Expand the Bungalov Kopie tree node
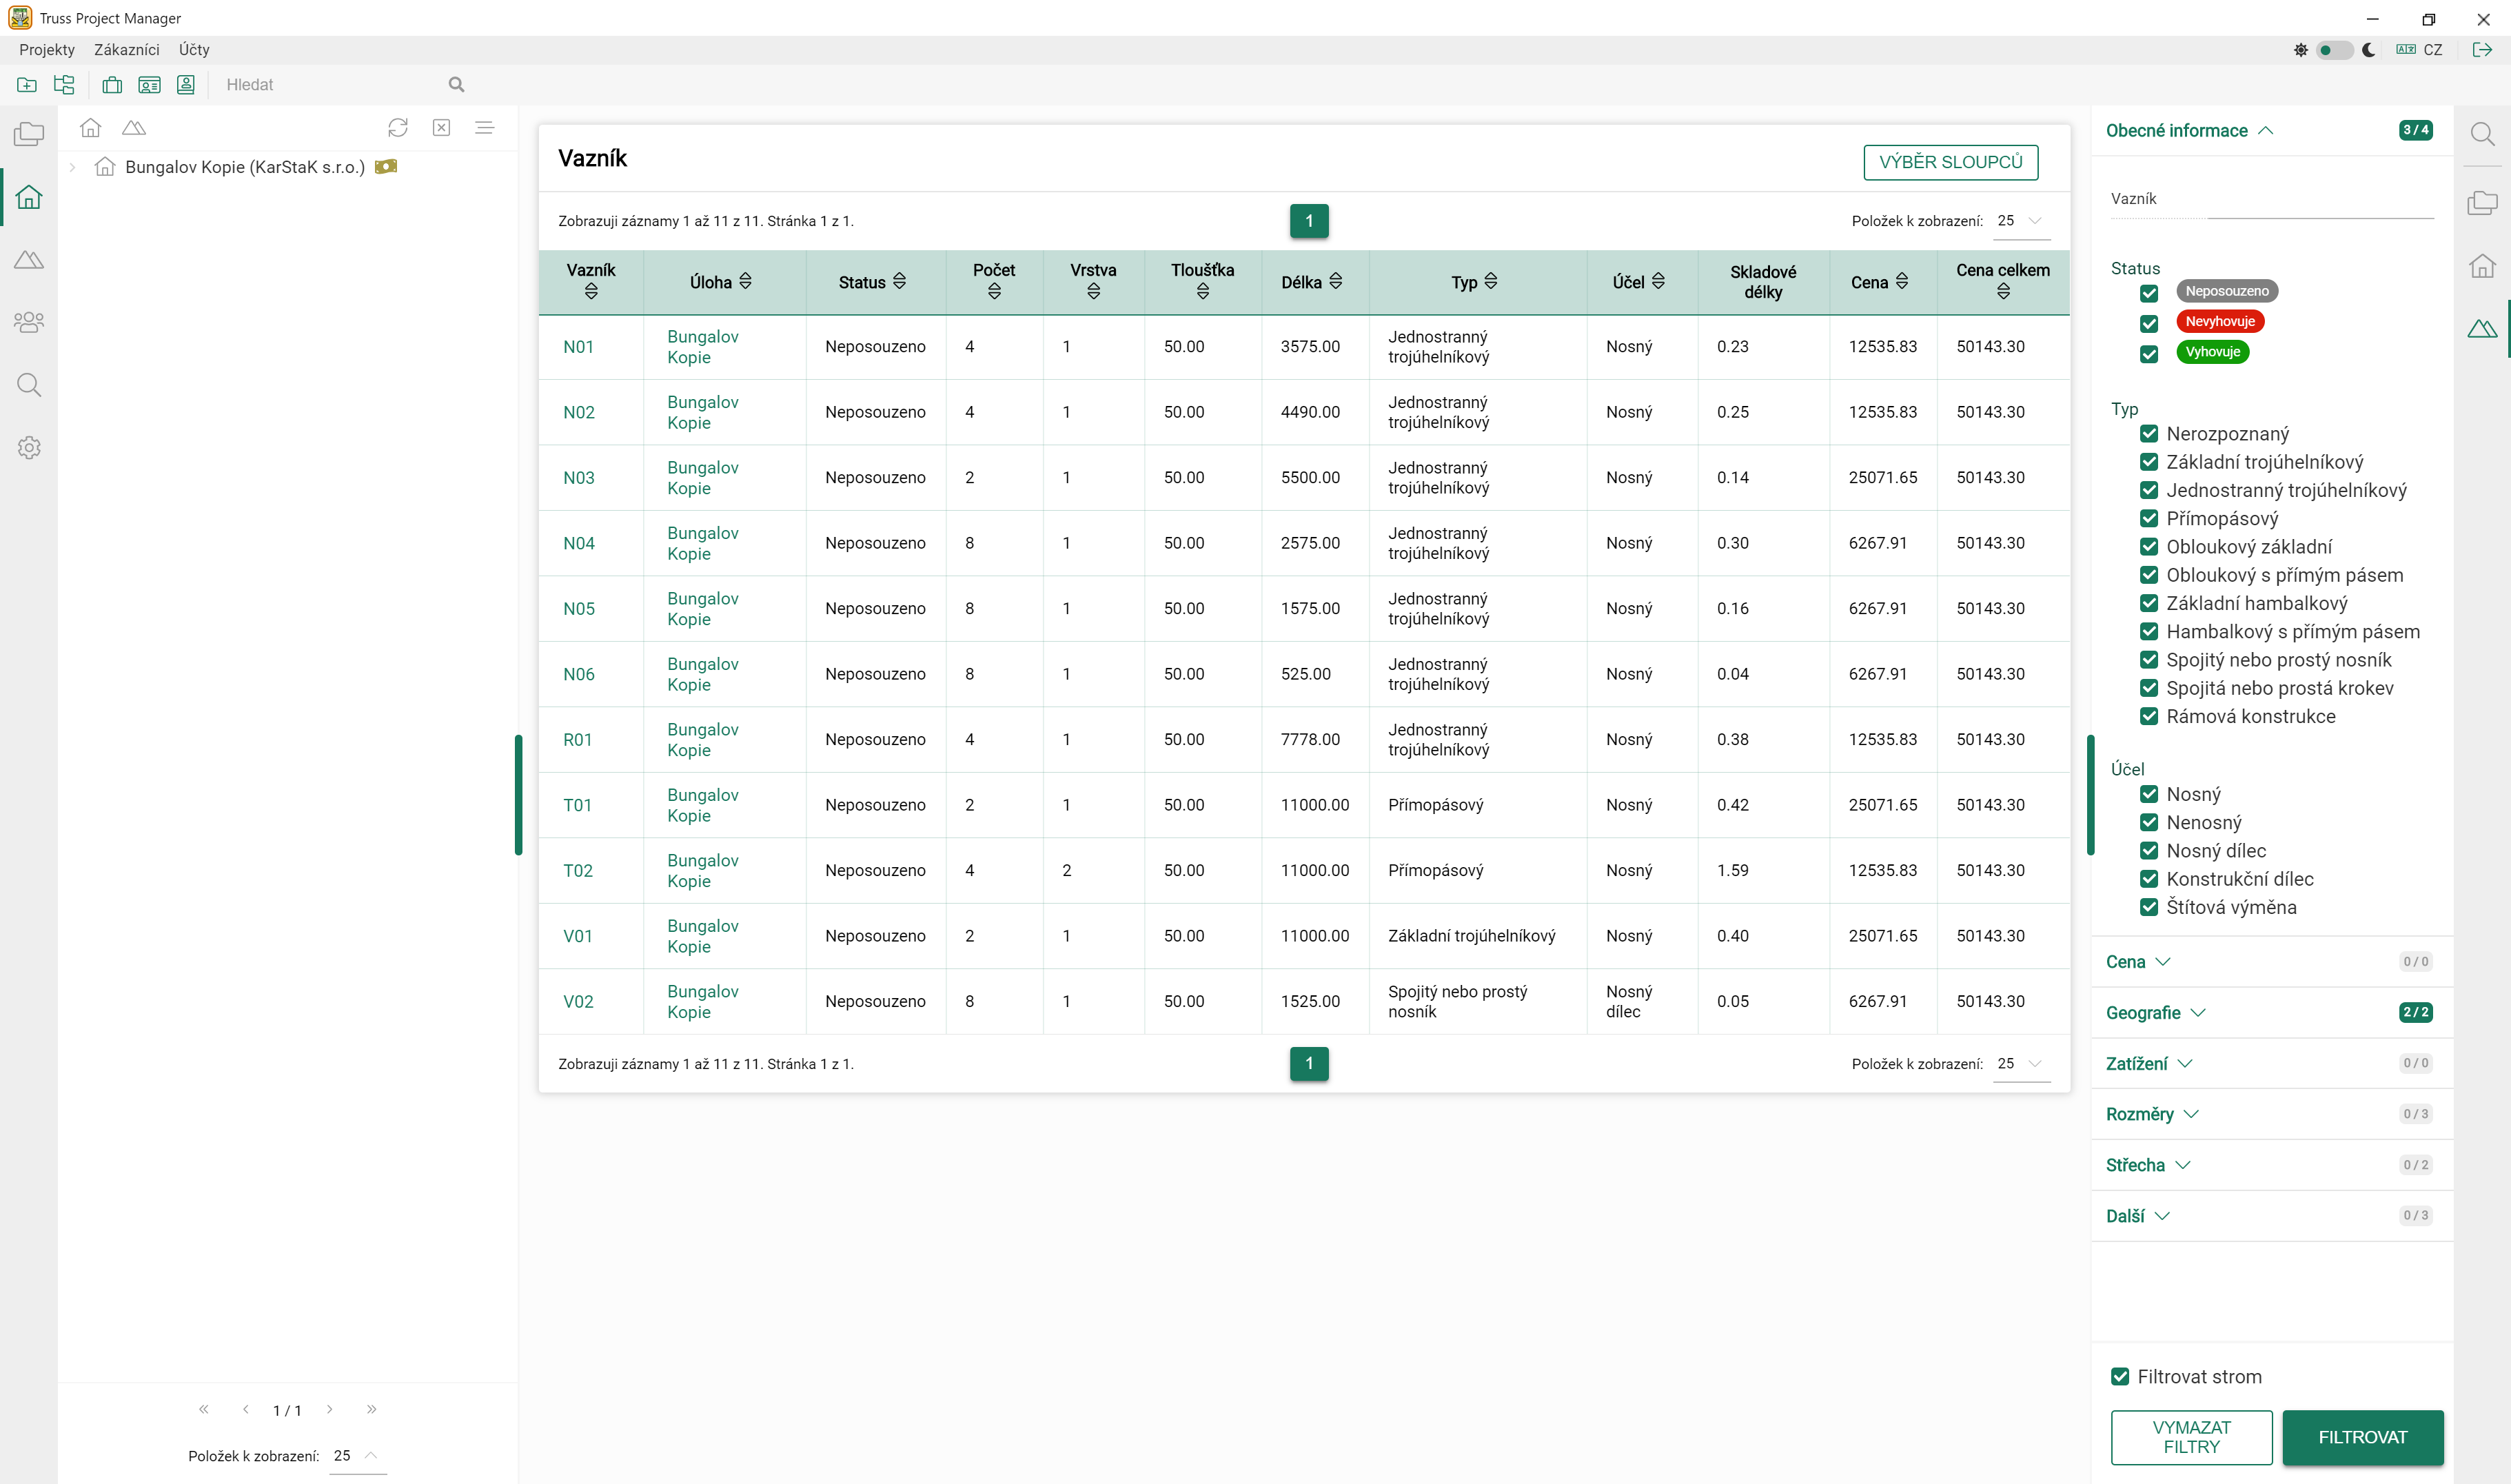This screenshot has width=2511, height=1484. coord(72,167)
